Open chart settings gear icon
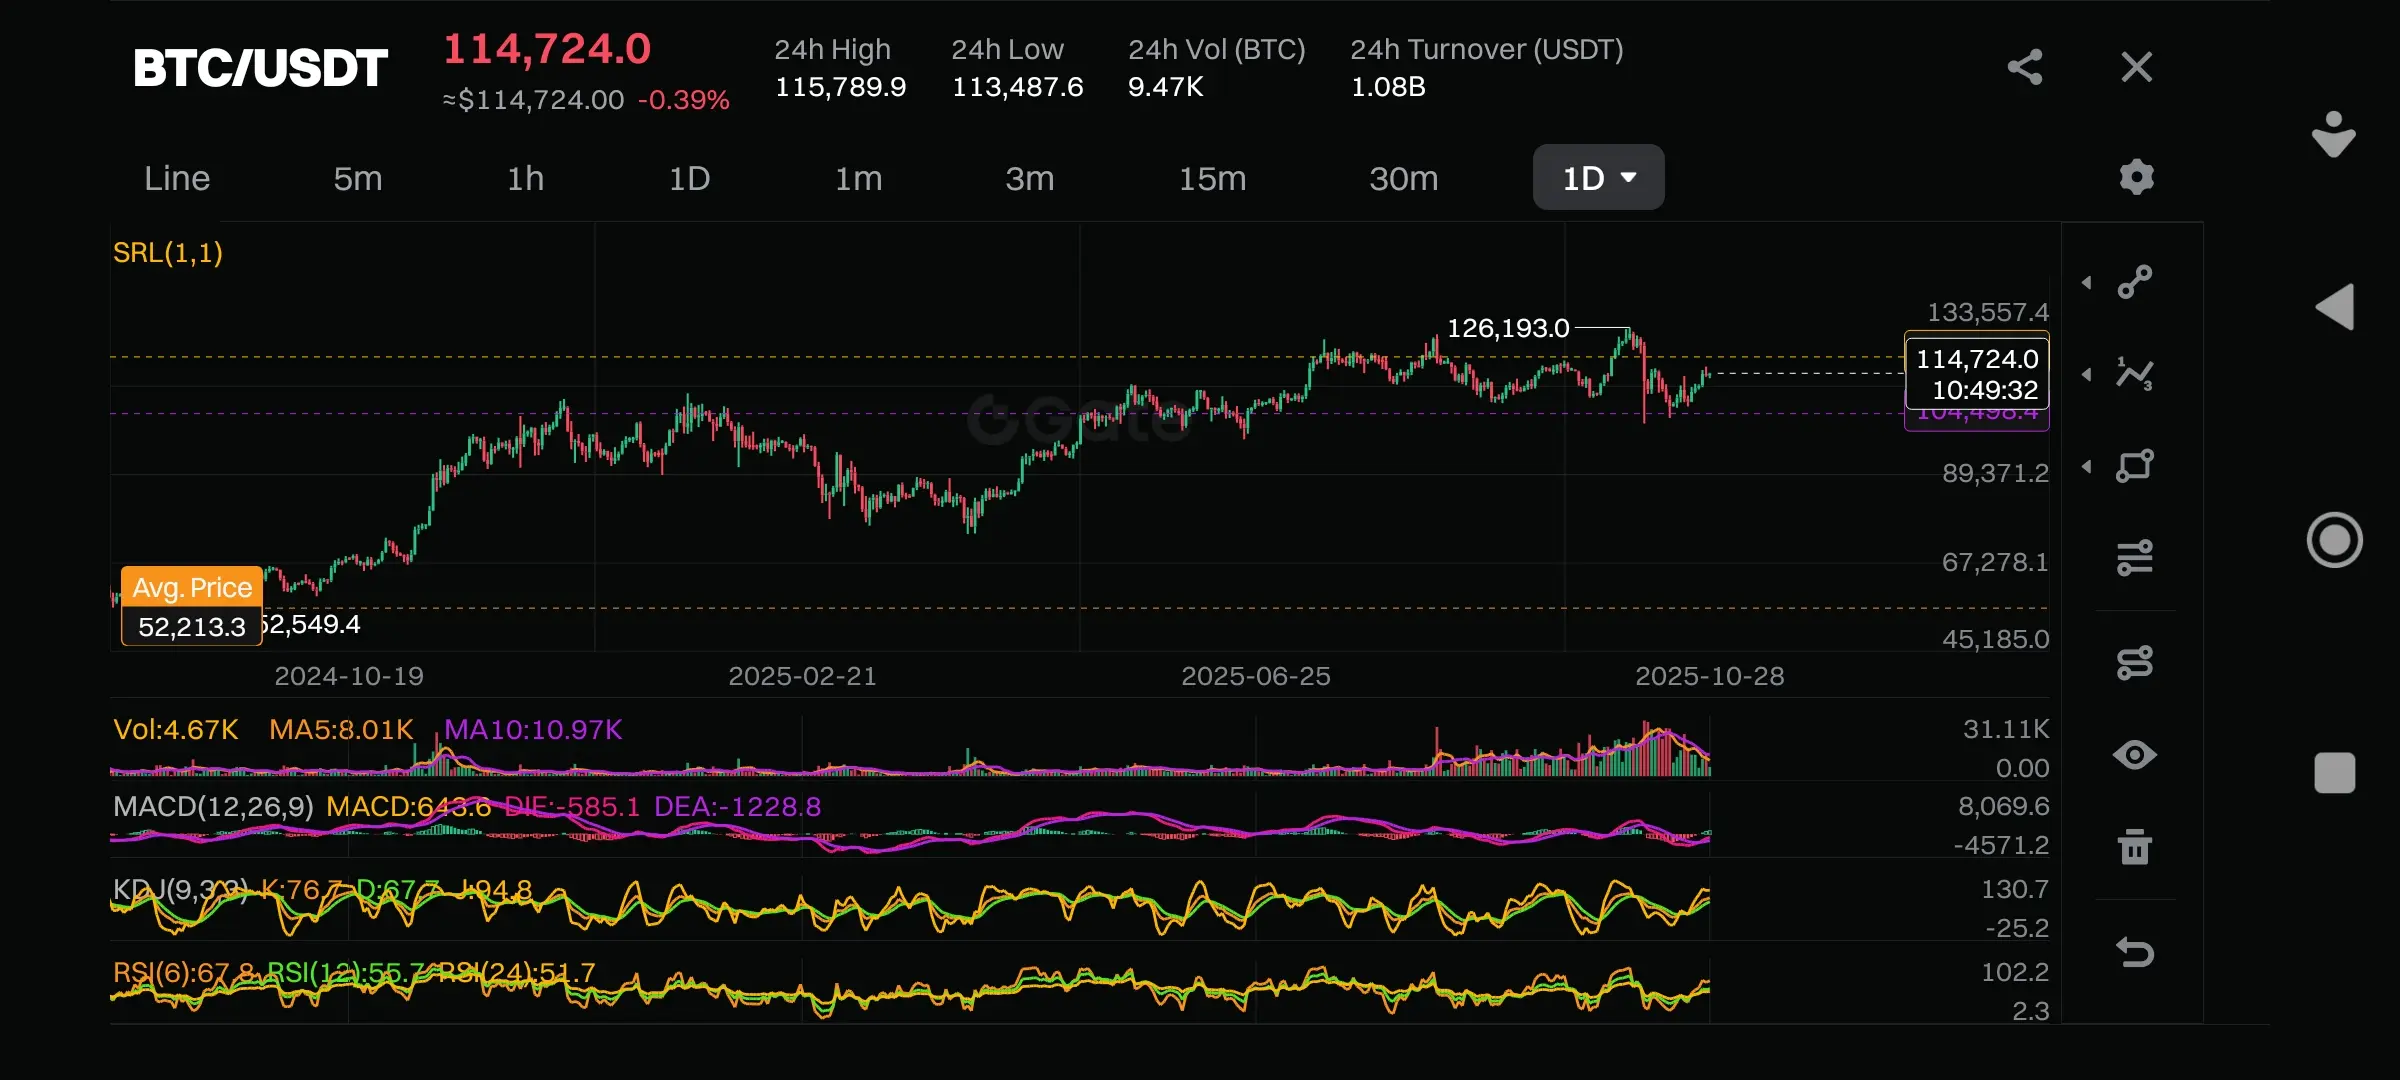Screen dimensions: 2400x1080 pyautogui.click(x=2136, y=177)
